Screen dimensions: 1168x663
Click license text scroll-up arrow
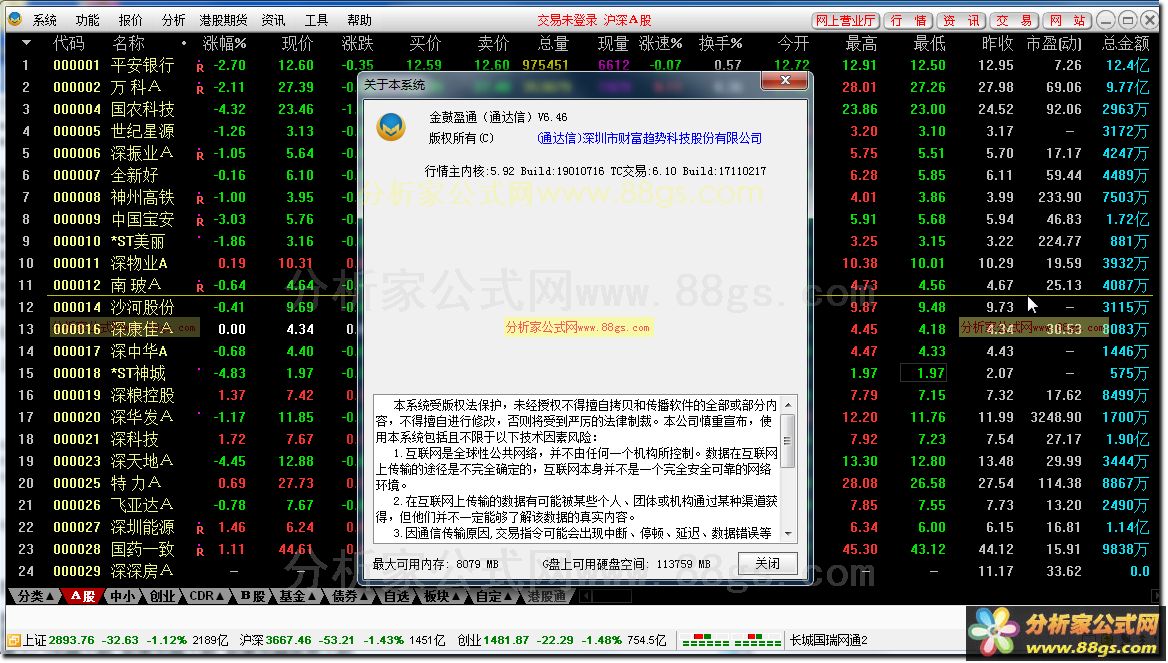tap(788, 405)
